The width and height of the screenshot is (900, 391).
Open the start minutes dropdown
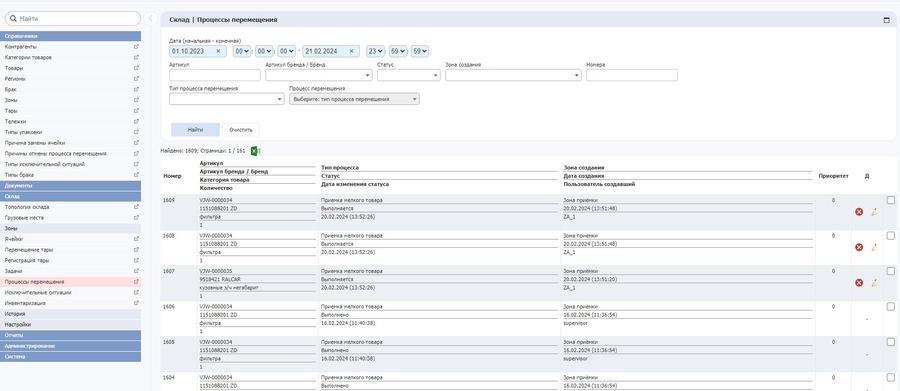(x=264, y=51)
